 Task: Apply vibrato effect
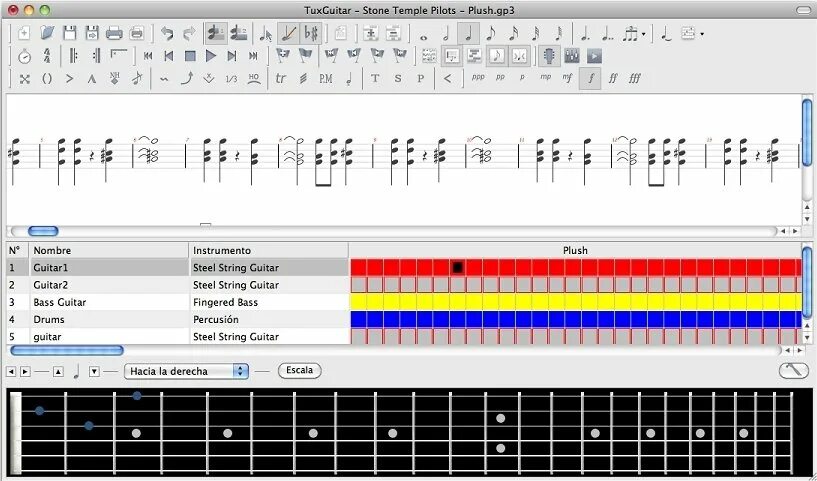click(165, 79)
